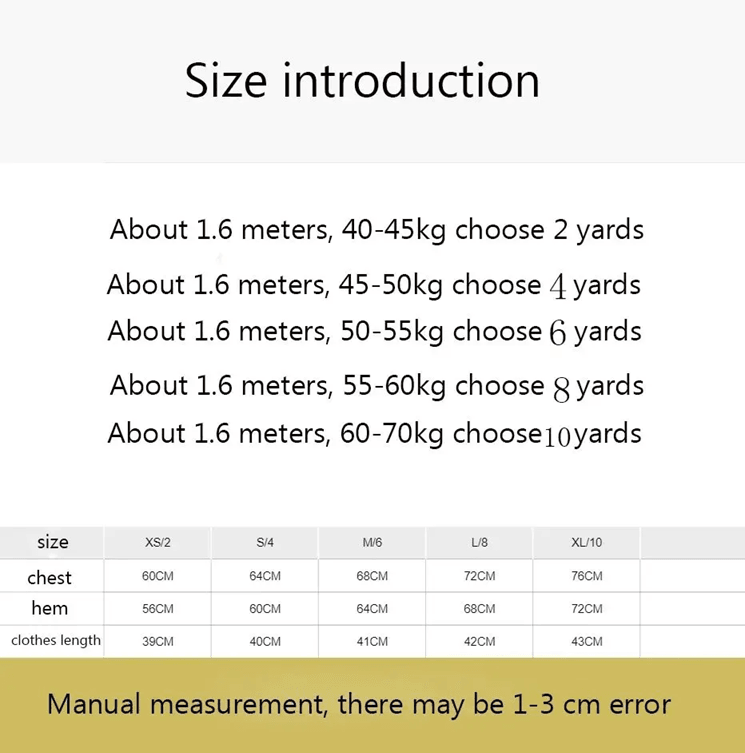Select the '45-50kg choose 4 yards' line

pos(374,285)
